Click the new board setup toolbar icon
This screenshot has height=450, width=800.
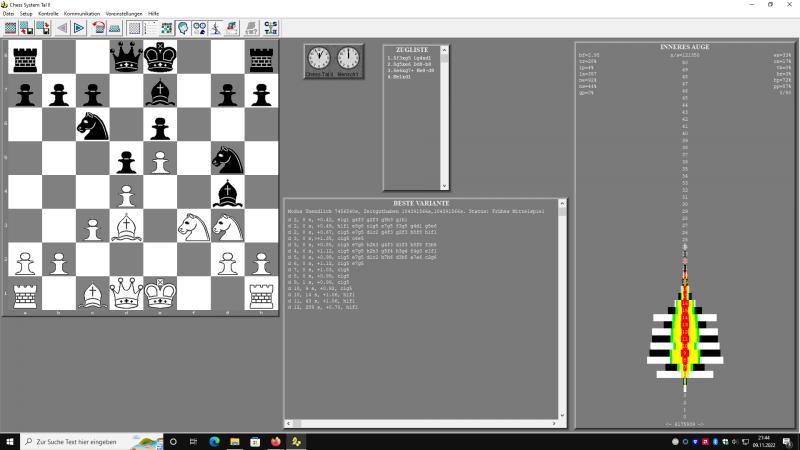point(11,28)
